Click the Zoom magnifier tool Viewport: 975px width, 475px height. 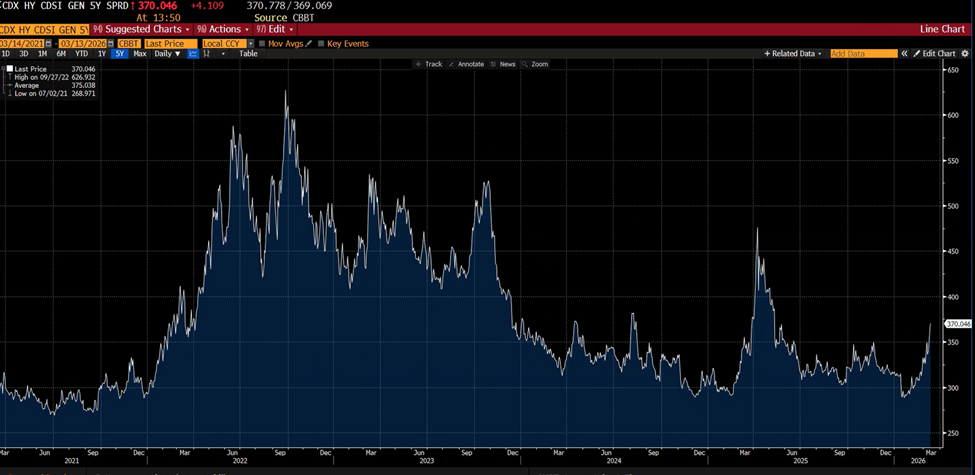point(535,64)
